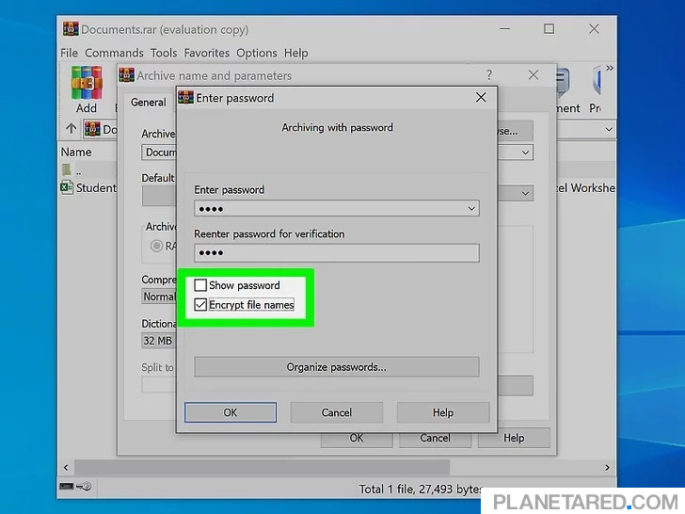This screenshot has width=685, height=514.
Task: Uncheck Encrypt file names checkbox
Action: pyautogui.click(x=201, y=305)
